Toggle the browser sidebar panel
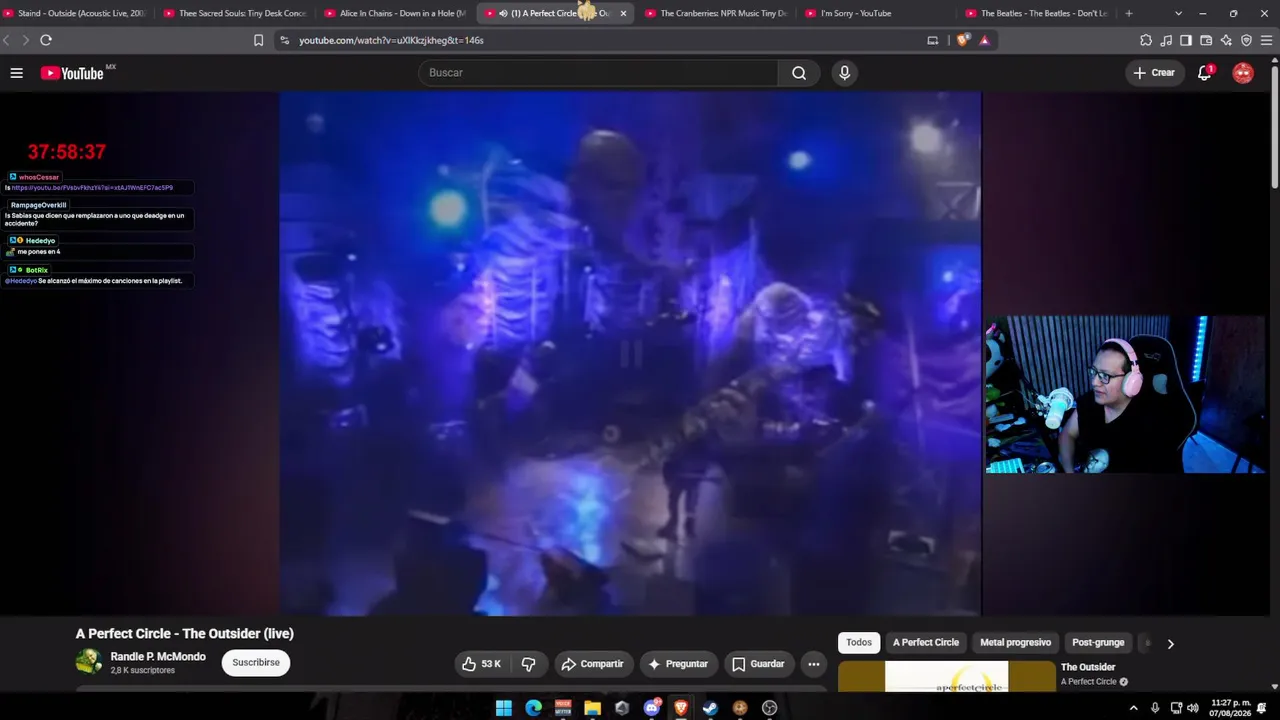This screenshot has height=720, width=1280. click(1186, 40)
